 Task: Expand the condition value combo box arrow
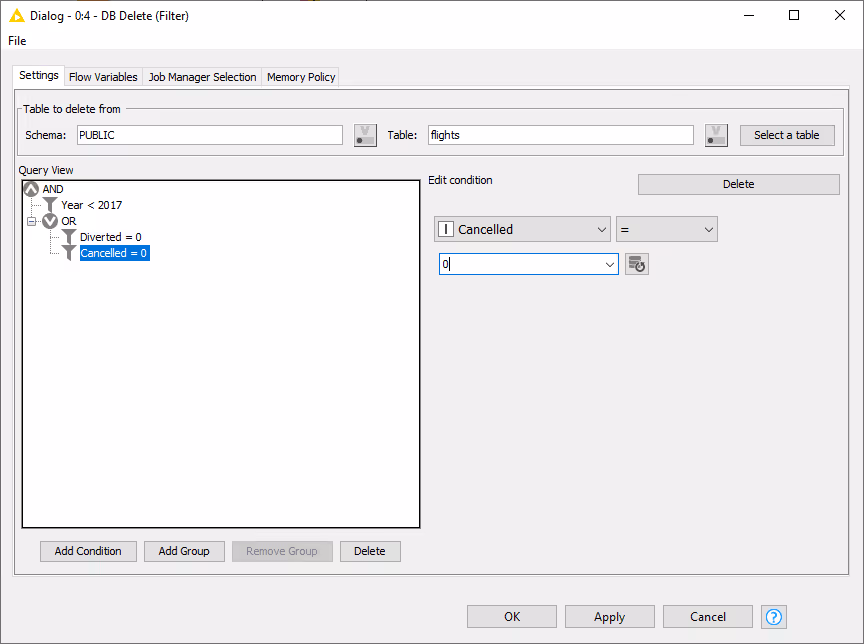point(609,264)
